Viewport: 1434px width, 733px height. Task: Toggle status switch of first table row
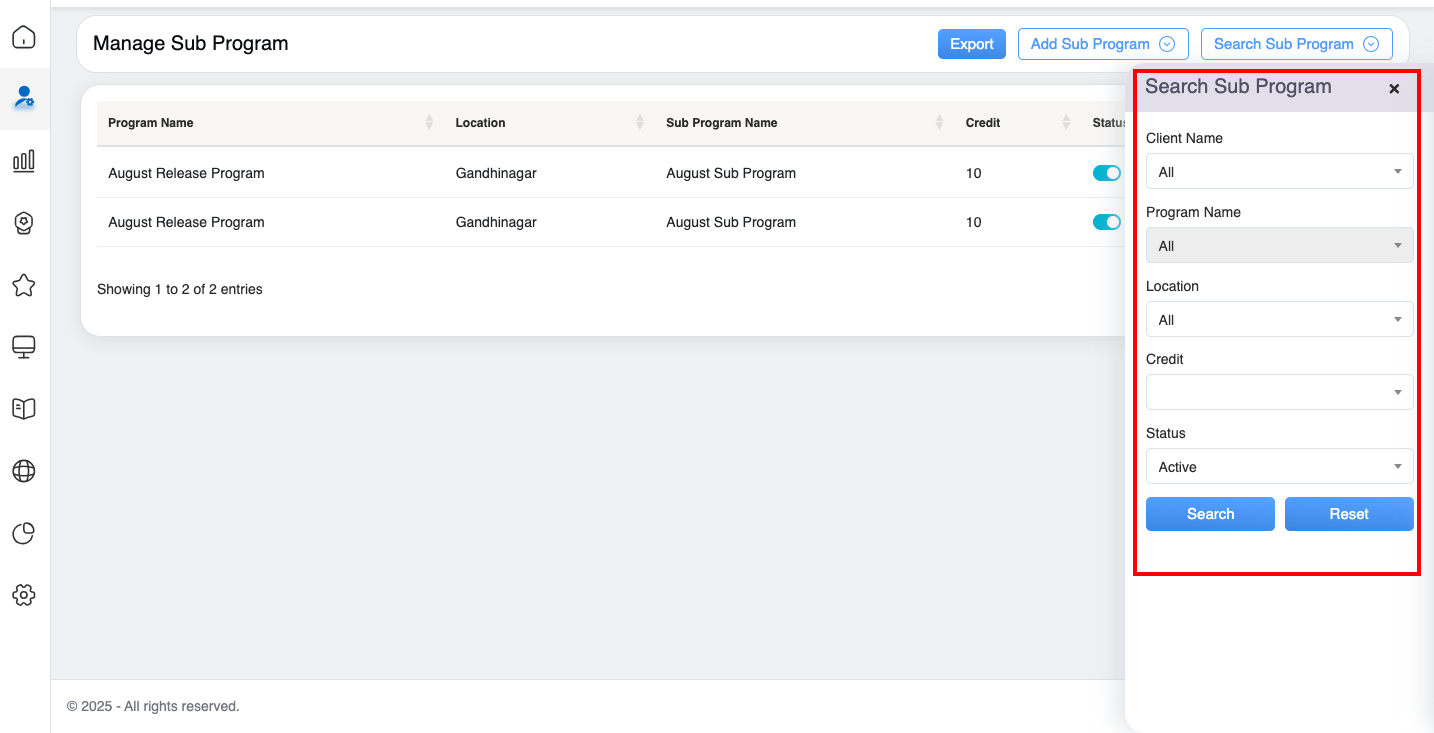coord(1106,173)
